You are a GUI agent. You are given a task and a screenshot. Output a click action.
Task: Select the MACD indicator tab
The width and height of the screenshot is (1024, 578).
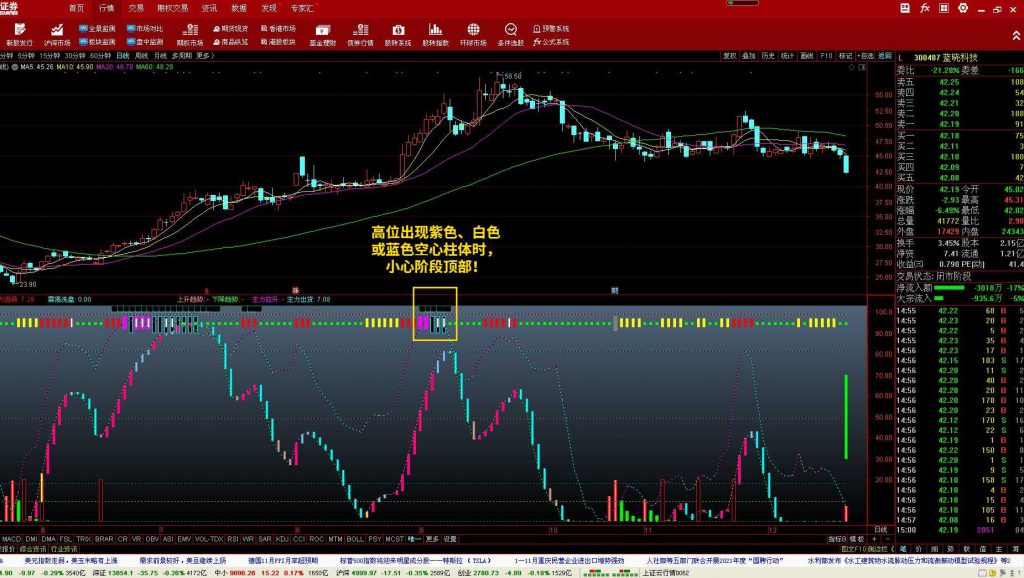click(11, 539)
